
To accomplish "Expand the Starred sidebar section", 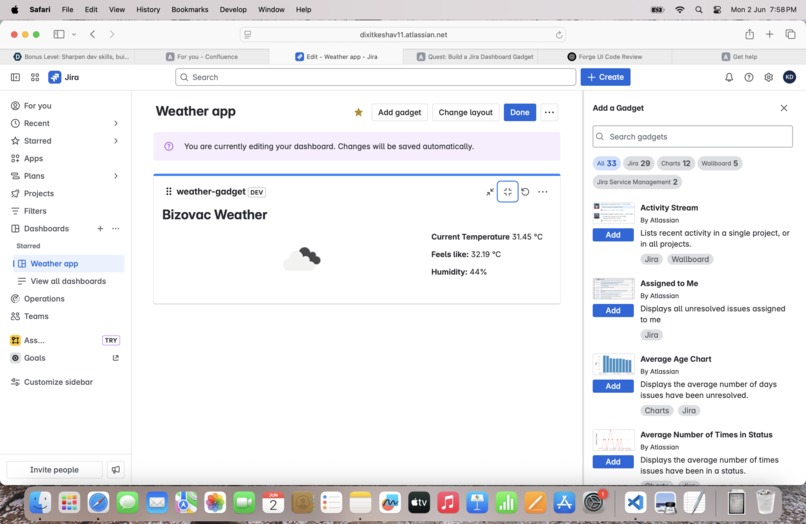I will 116,141.
